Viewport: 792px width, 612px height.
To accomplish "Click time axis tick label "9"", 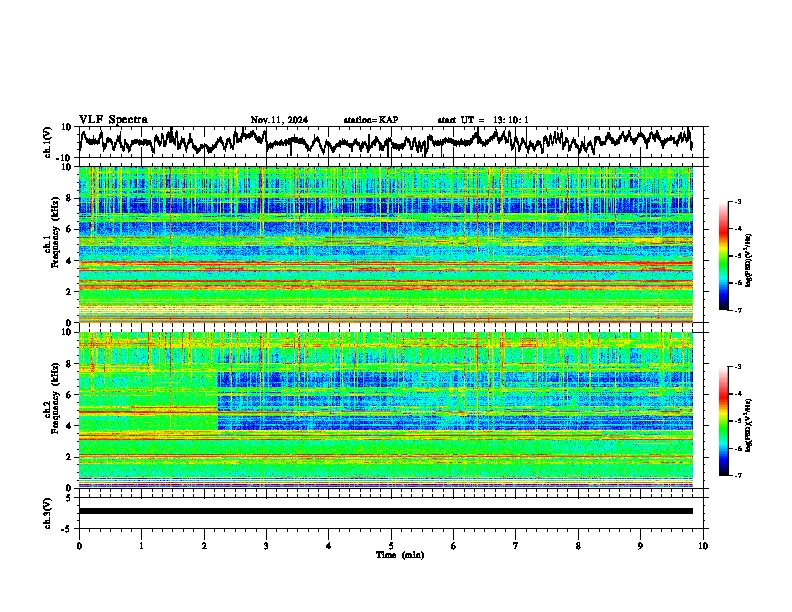I will click(x=640, y=546).
